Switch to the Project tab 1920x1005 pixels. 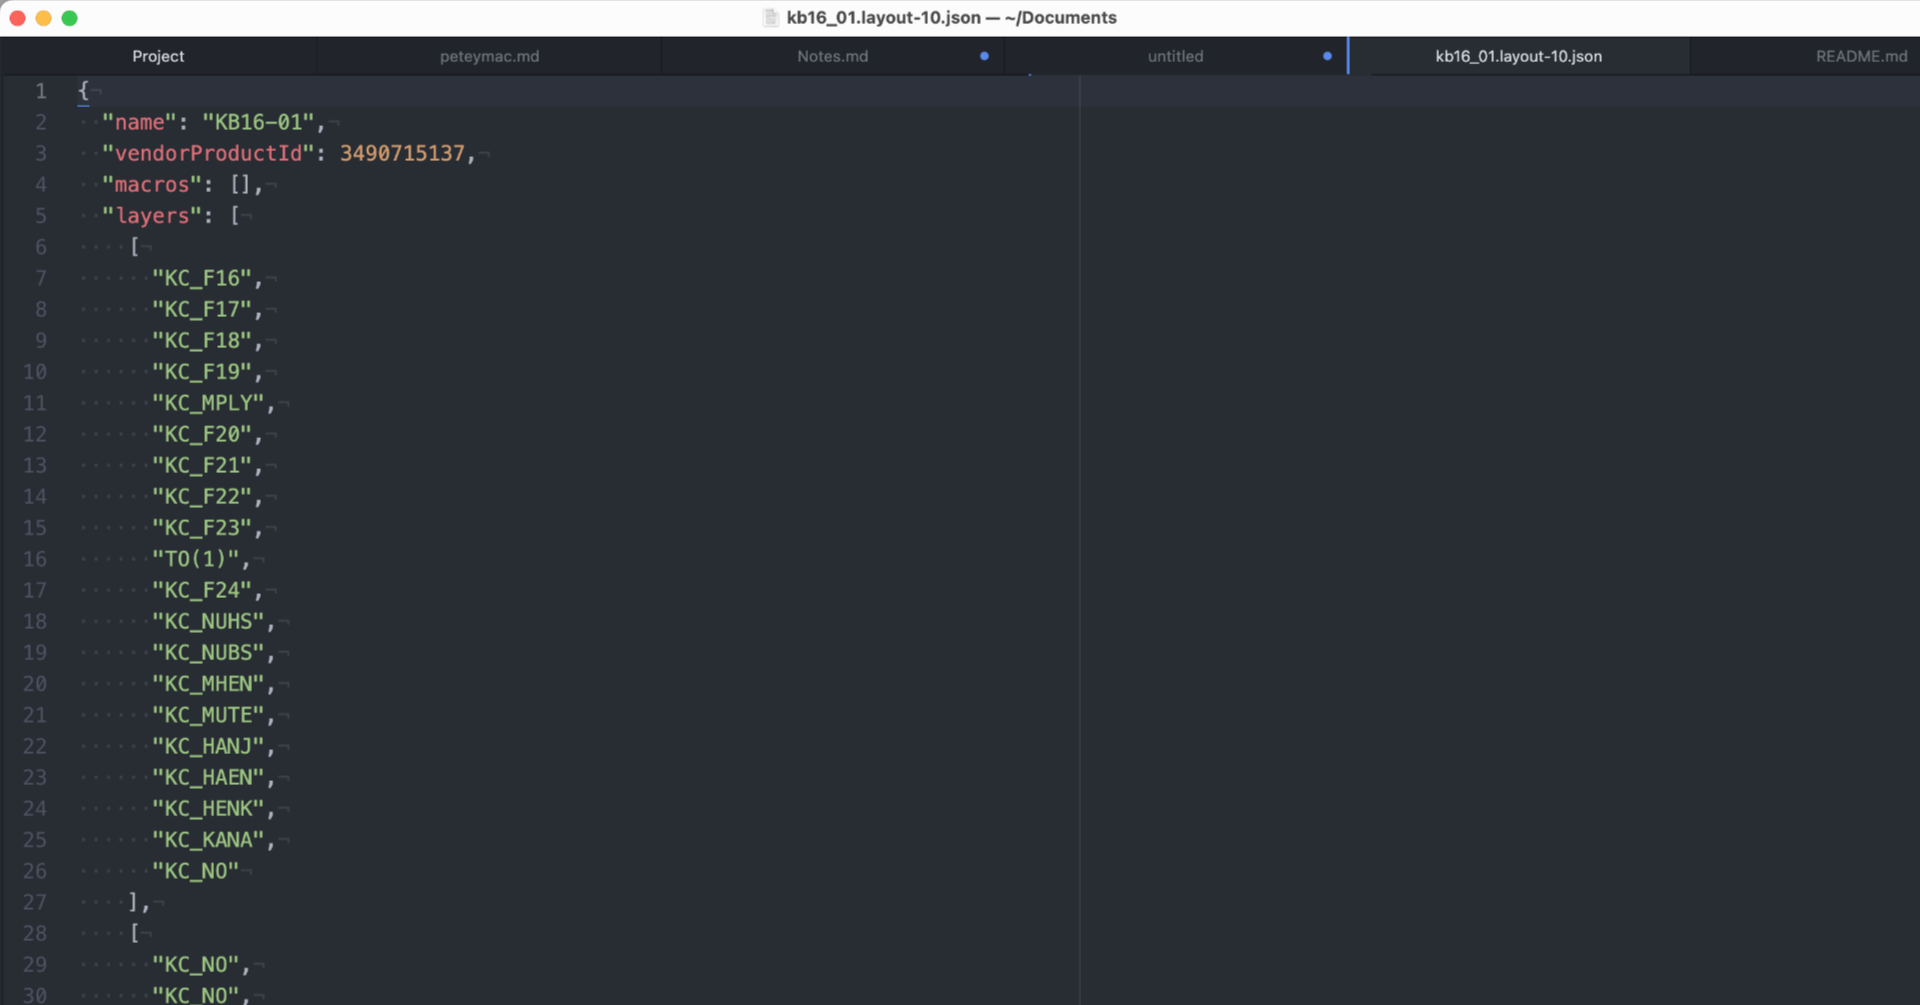(x=158, y=56)
